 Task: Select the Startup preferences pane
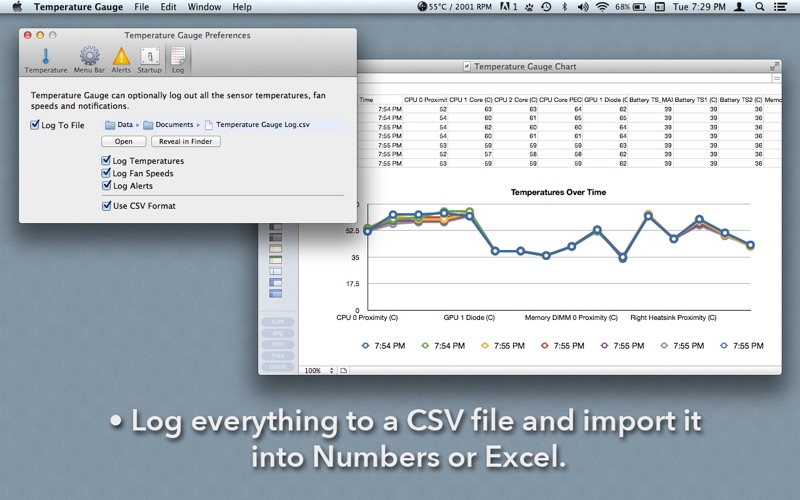point(149,60)
